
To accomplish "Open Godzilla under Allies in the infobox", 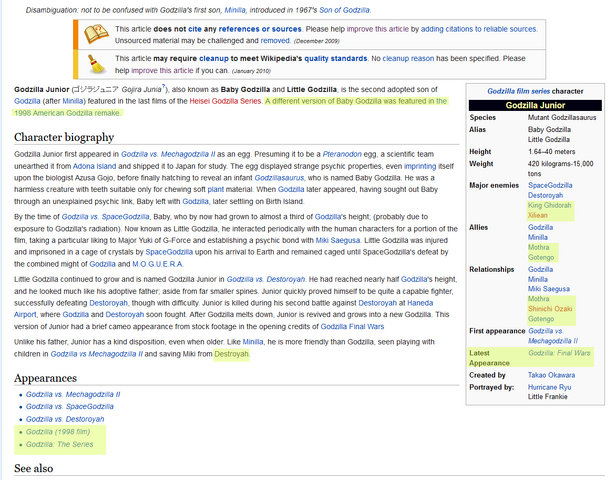I will click(x=541, y=227).
